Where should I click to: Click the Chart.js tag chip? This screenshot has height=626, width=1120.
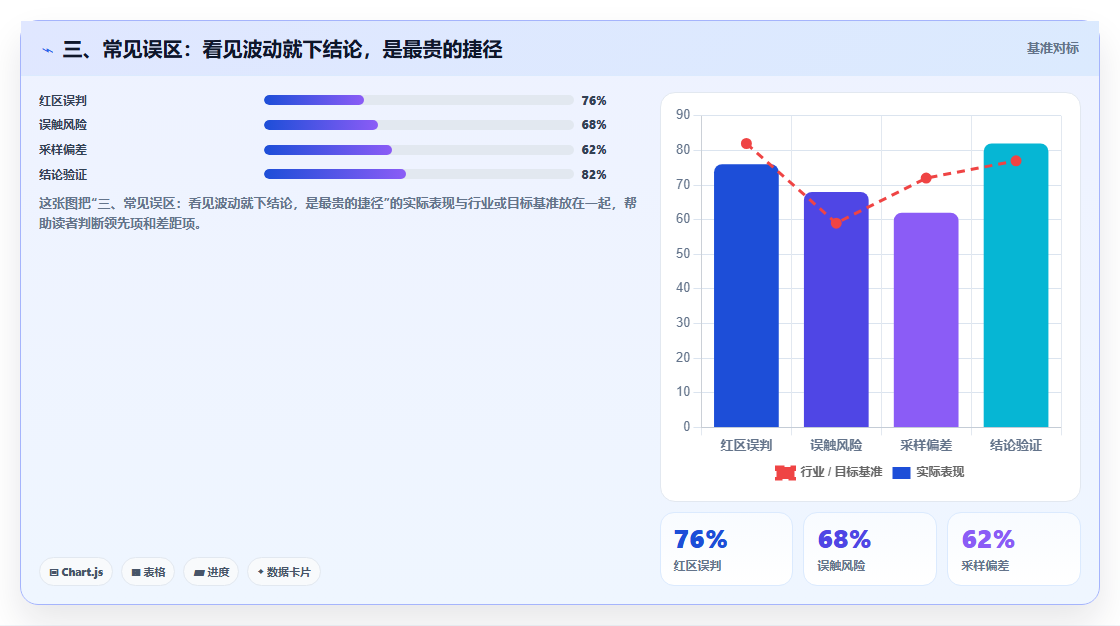pyautogui.click(x=76, y=572)
